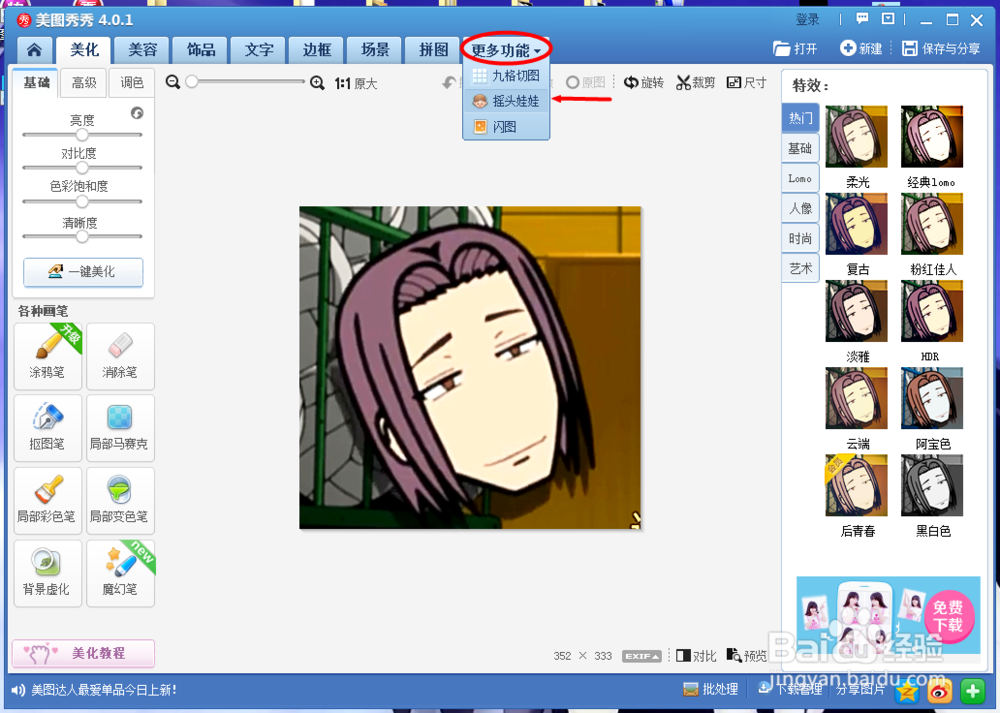Adjust the 清晰度 sharpness slider handle
This screenshot has width=1000, height=713.
pos(82,237)
